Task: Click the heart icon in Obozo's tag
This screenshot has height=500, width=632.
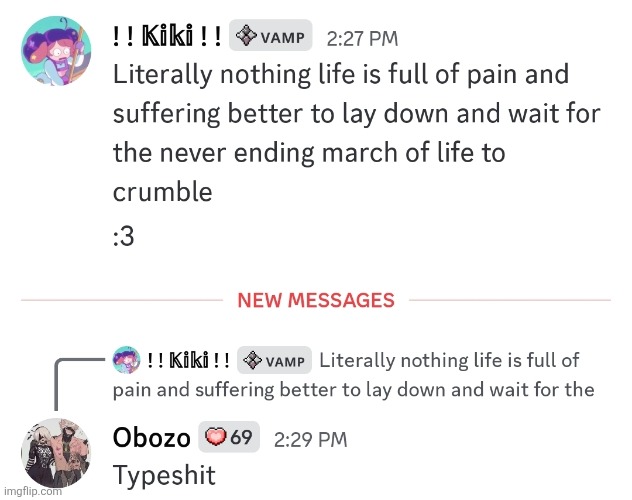Action: [216, 437]
